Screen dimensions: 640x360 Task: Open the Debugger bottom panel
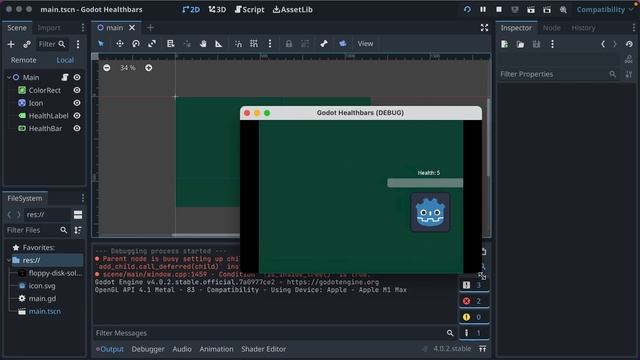[148, 349]
